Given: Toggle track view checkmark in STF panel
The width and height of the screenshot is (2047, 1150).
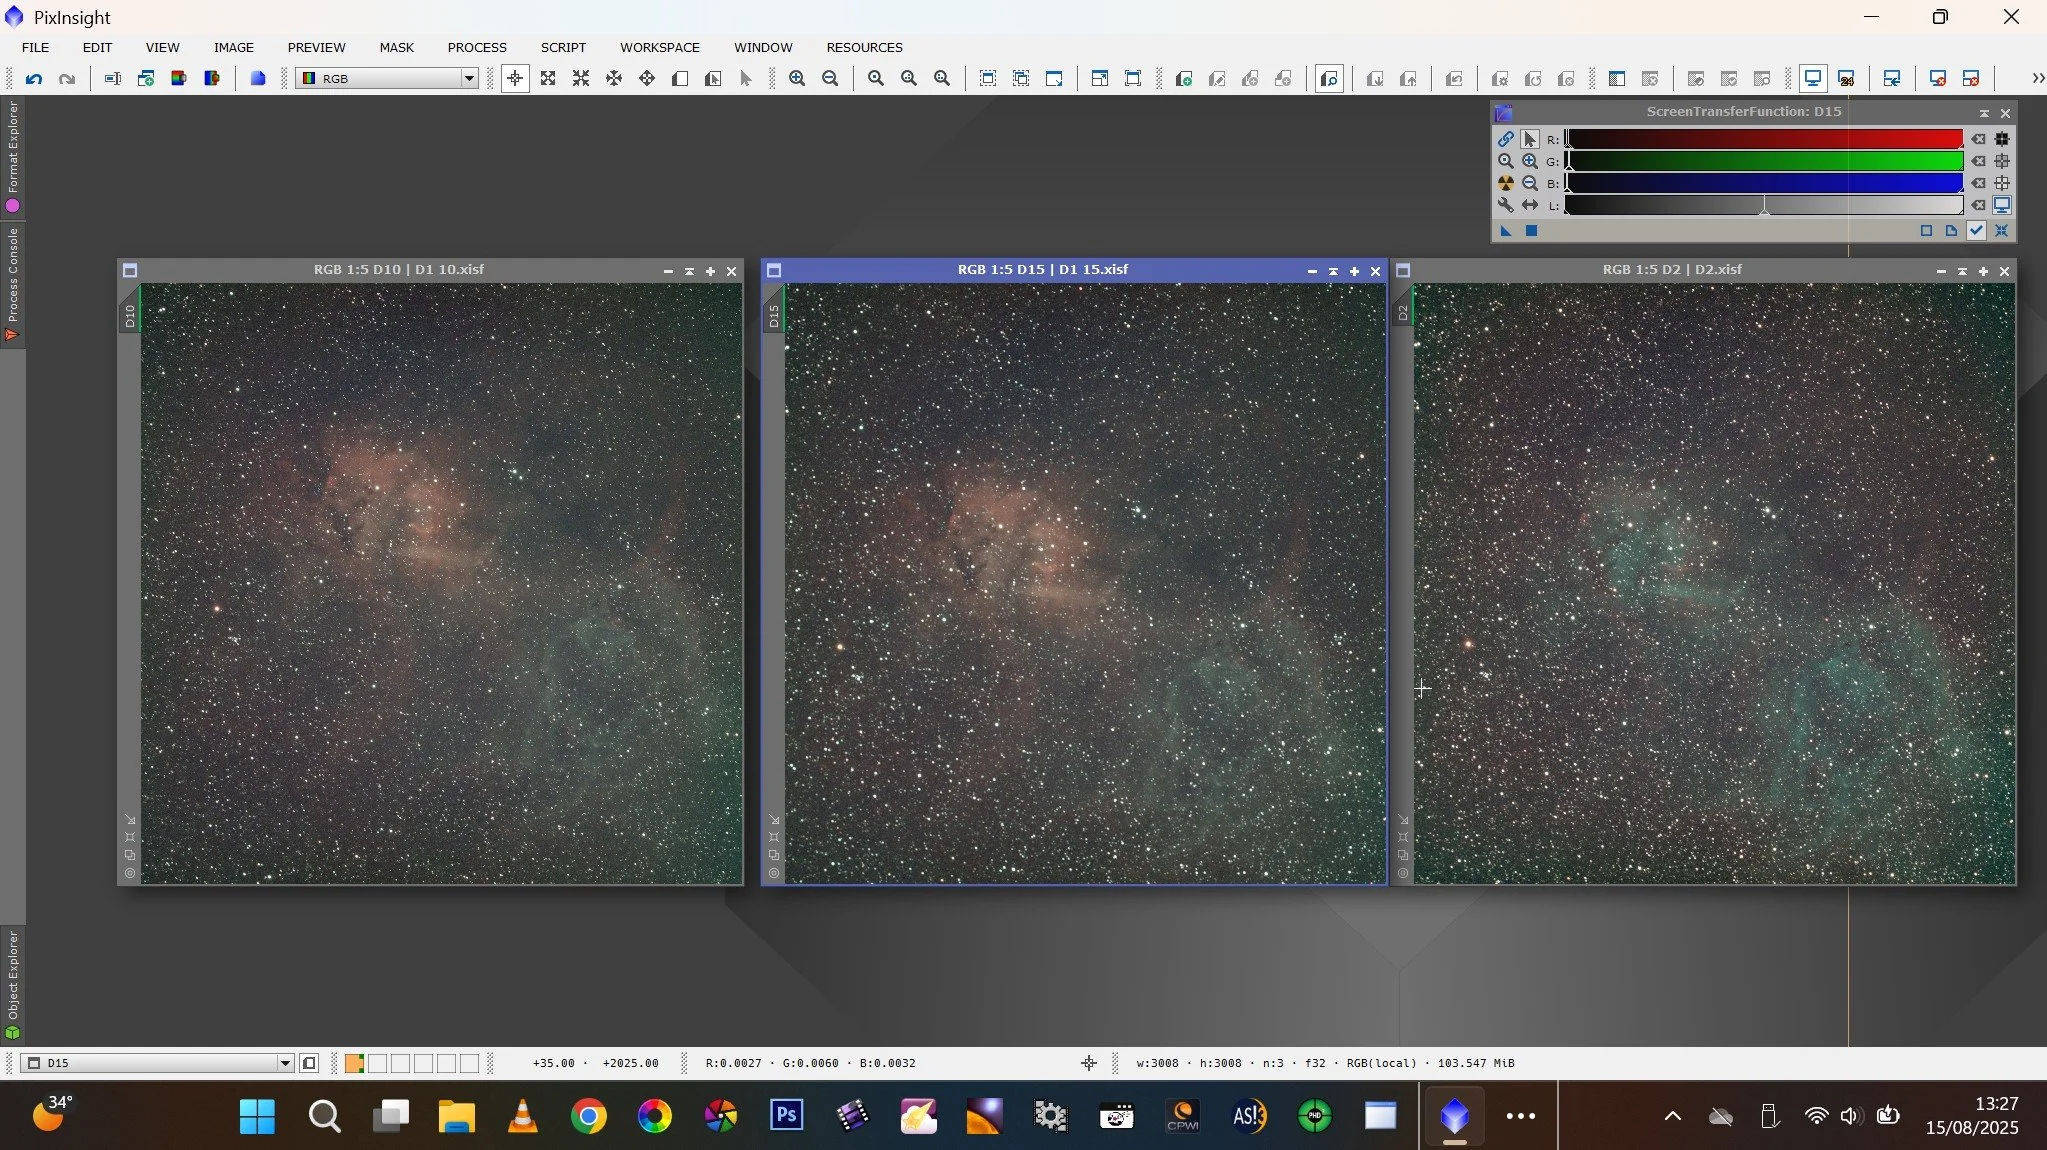Looking at the screenshot, I should click(1976, 231).
